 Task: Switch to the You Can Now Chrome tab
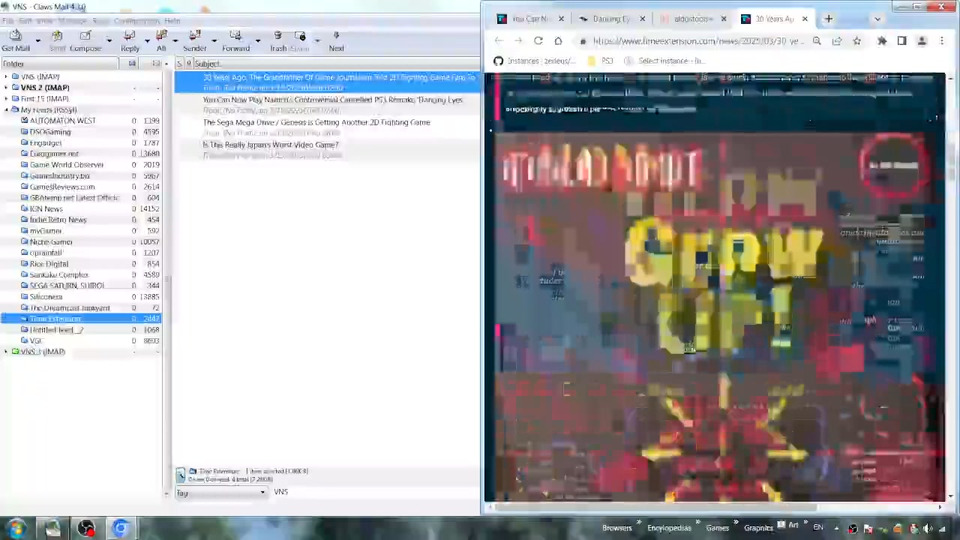(530, 19)
